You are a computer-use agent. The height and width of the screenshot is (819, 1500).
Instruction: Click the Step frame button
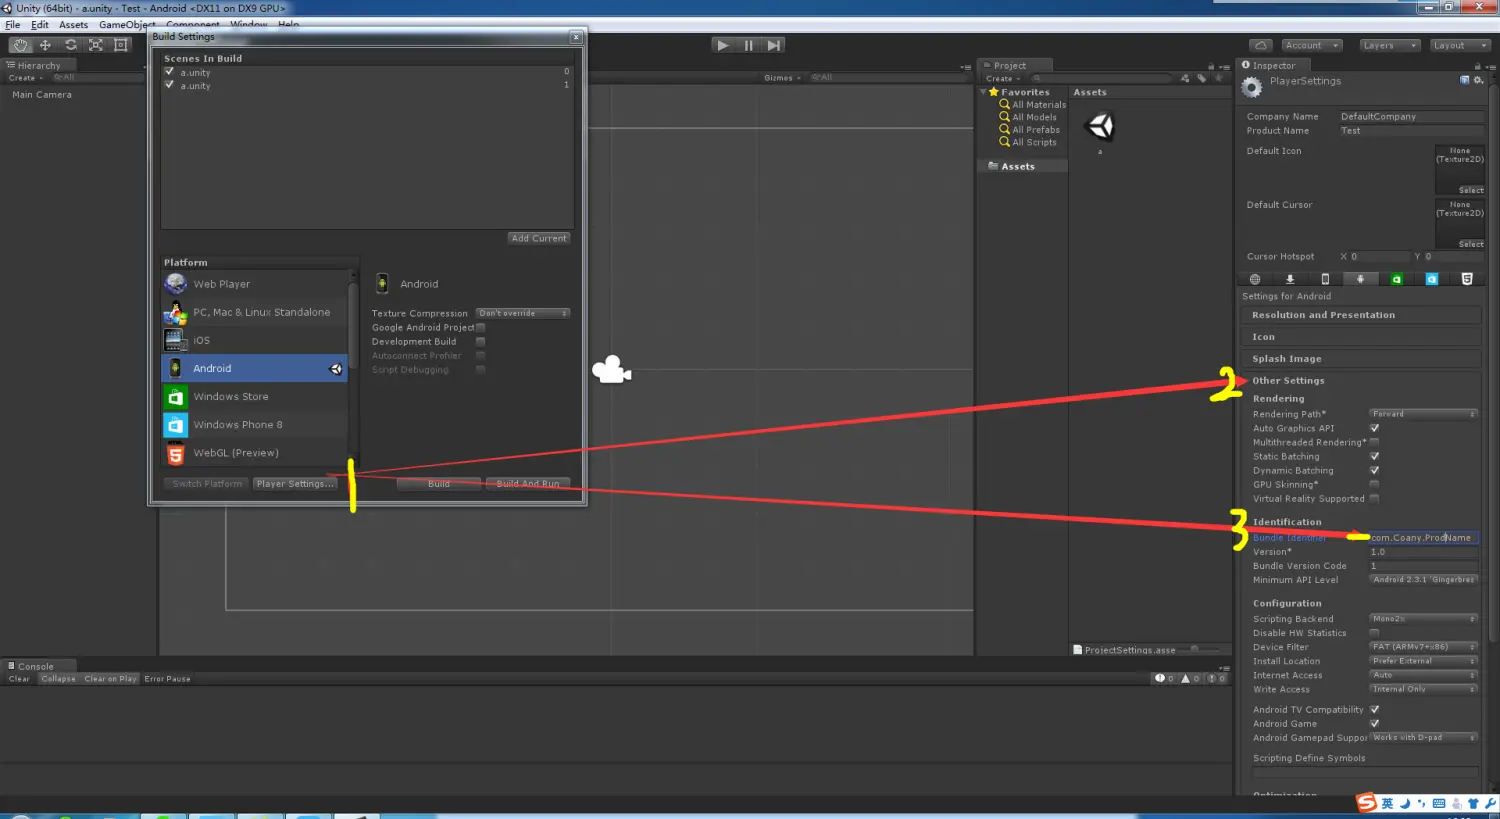tap(773, 45)
